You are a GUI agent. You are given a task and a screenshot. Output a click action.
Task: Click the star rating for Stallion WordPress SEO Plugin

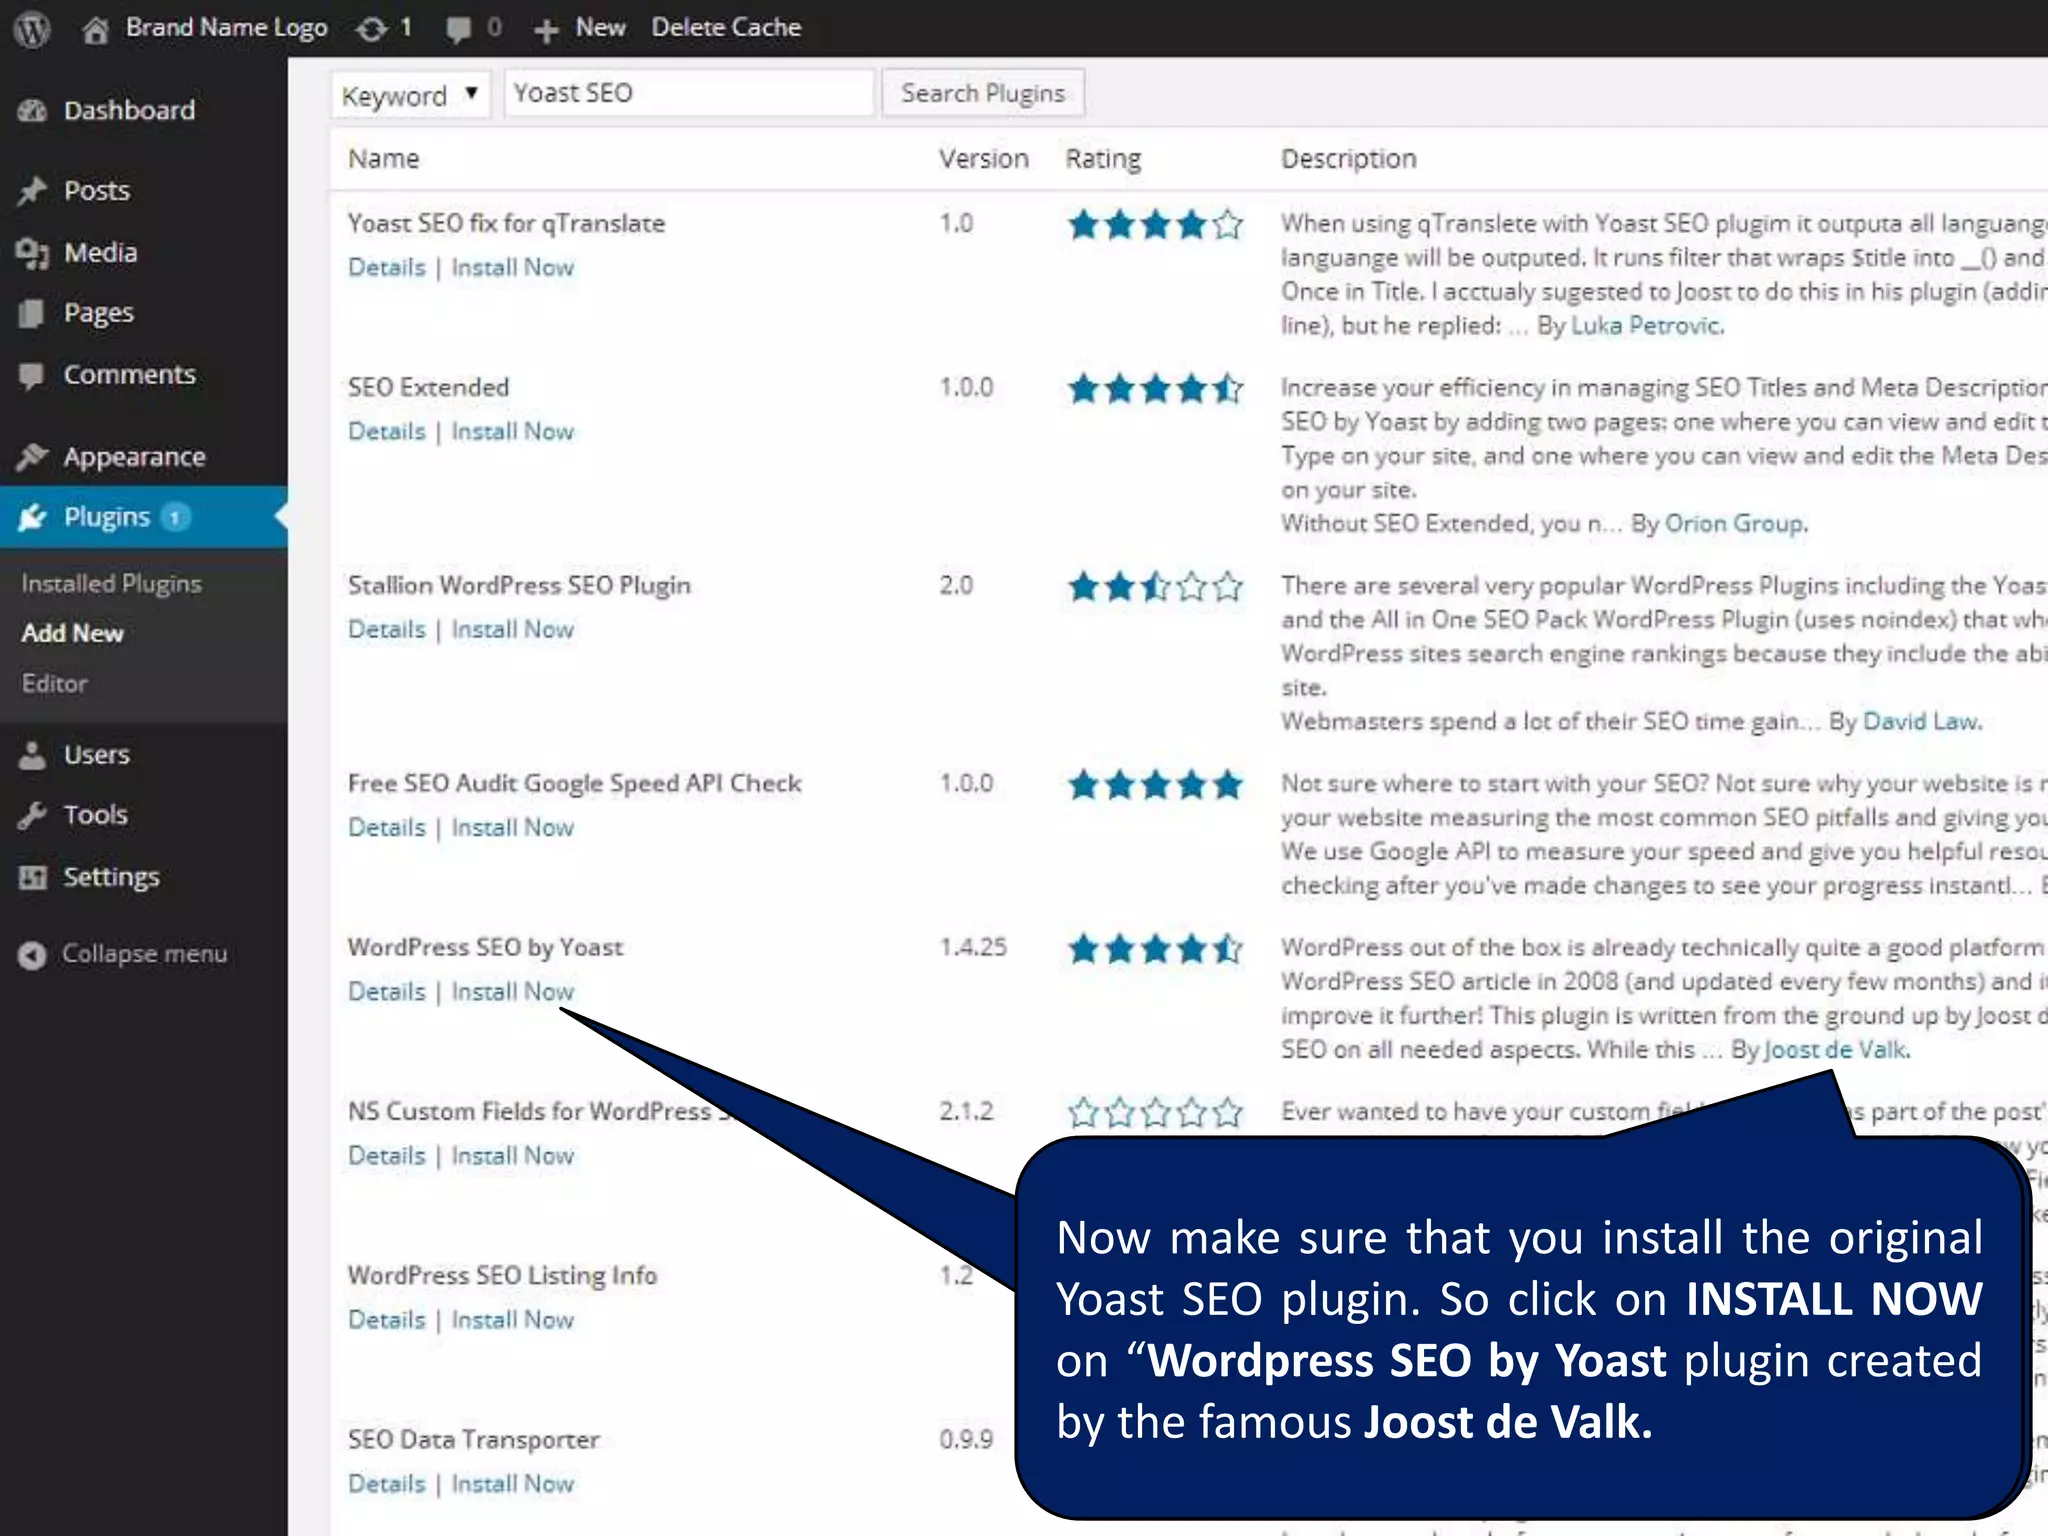click(x=1155, y=586)
